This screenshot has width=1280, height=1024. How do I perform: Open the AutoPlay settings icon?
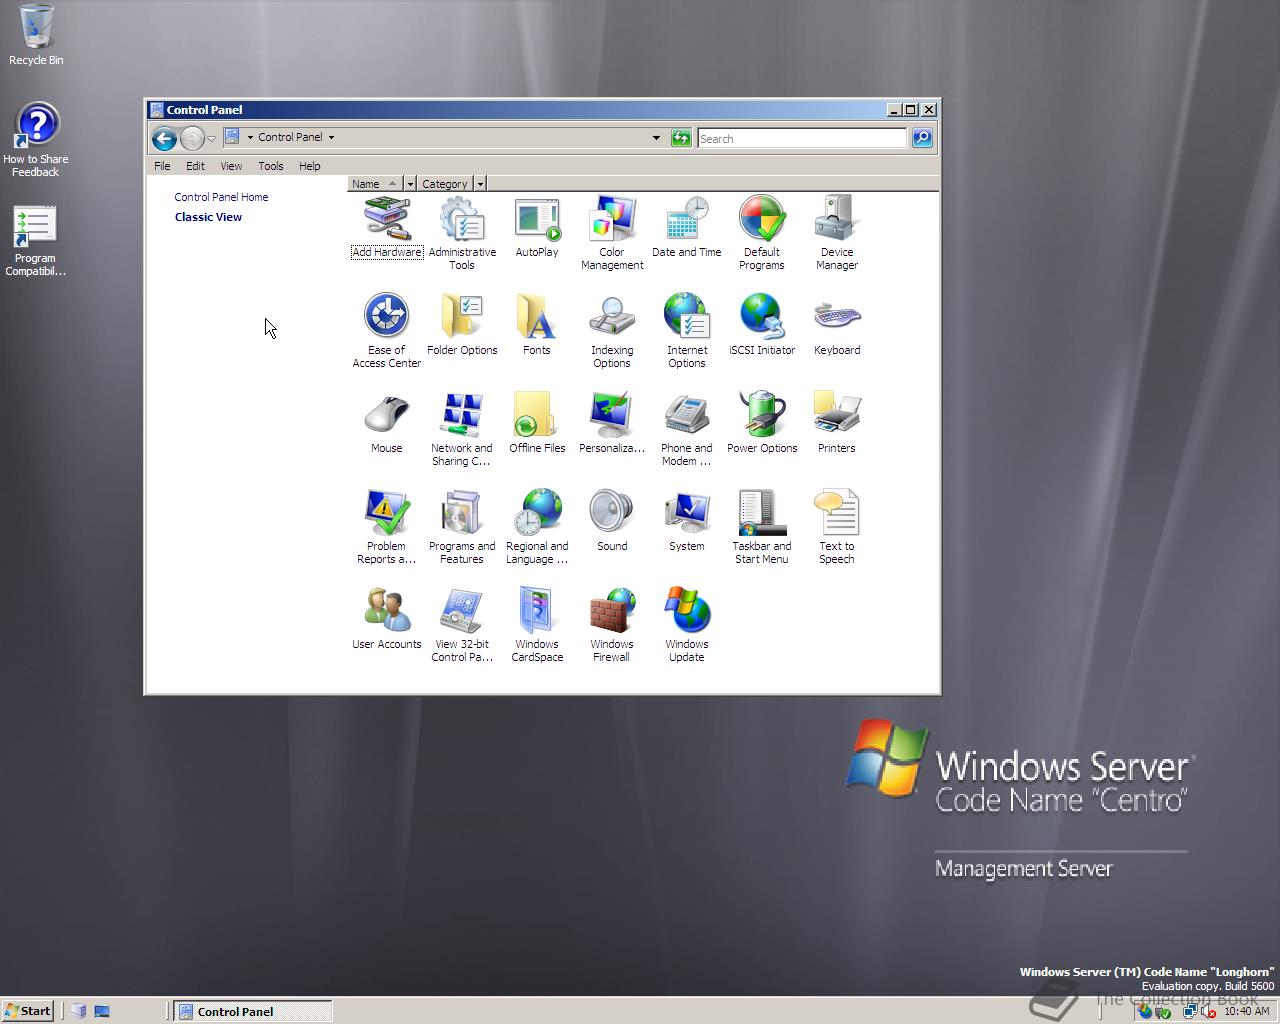(537, 228)
